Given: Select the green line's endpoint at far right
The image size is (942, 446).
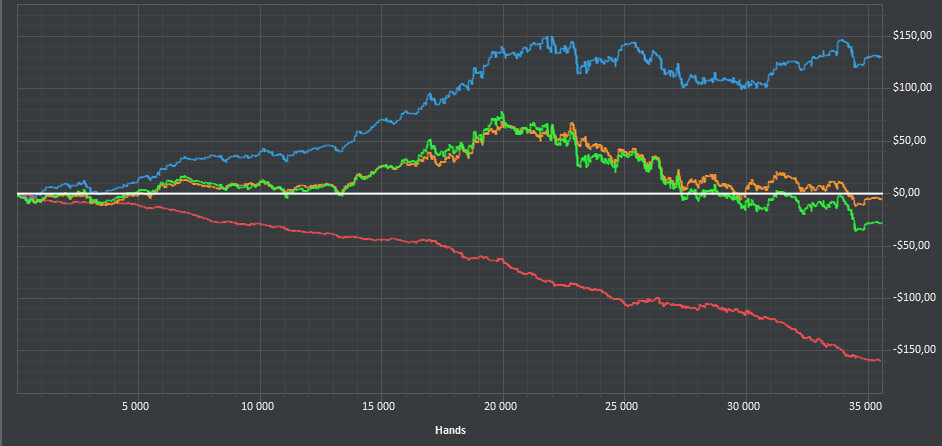Looking at the screenshot, I should 880,223.
